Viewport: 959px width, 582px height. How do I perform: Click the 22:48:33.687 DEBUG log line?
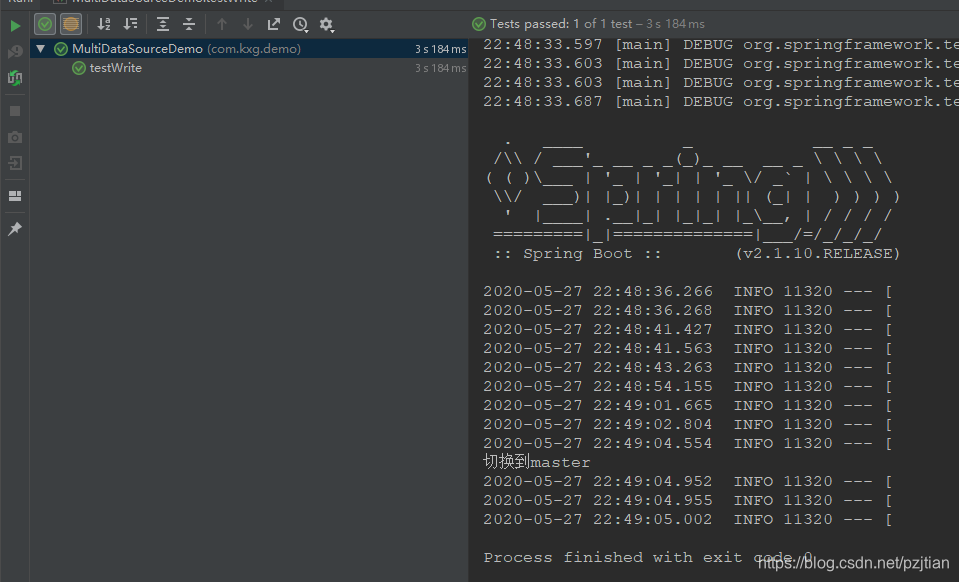click(x=720, y=101)
